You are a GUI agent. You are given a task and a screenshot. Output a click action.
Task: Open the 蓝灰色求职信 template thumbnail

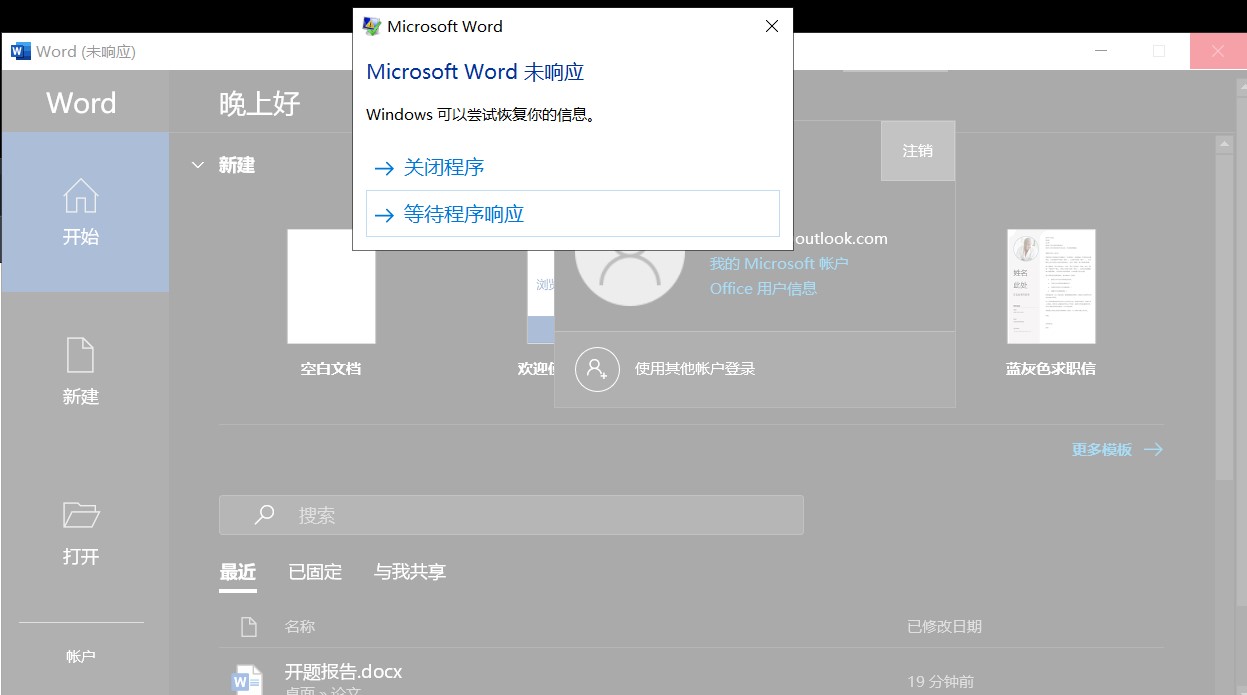pos(1051,286)
